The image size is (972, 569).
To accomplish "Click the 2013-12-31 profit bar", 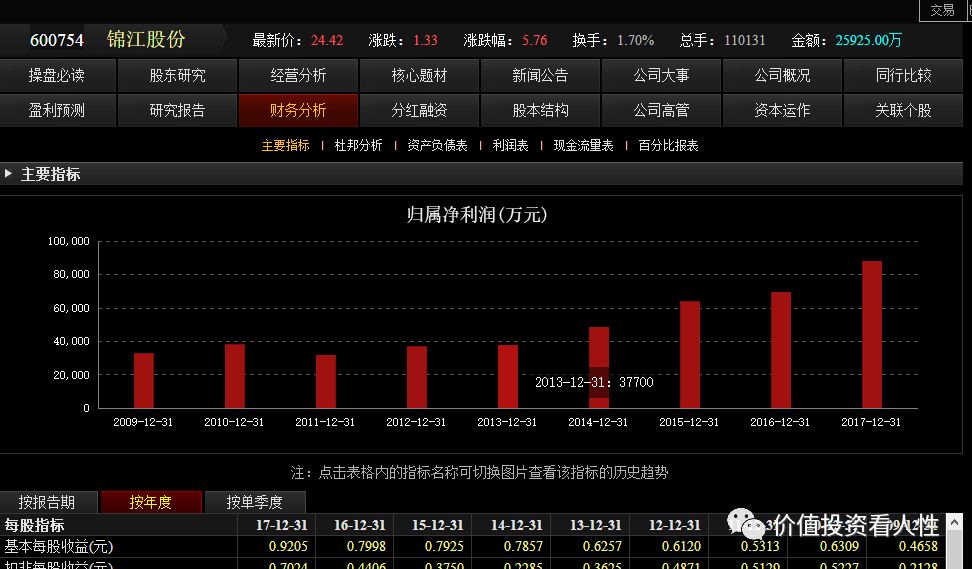I will click(508, 376).
